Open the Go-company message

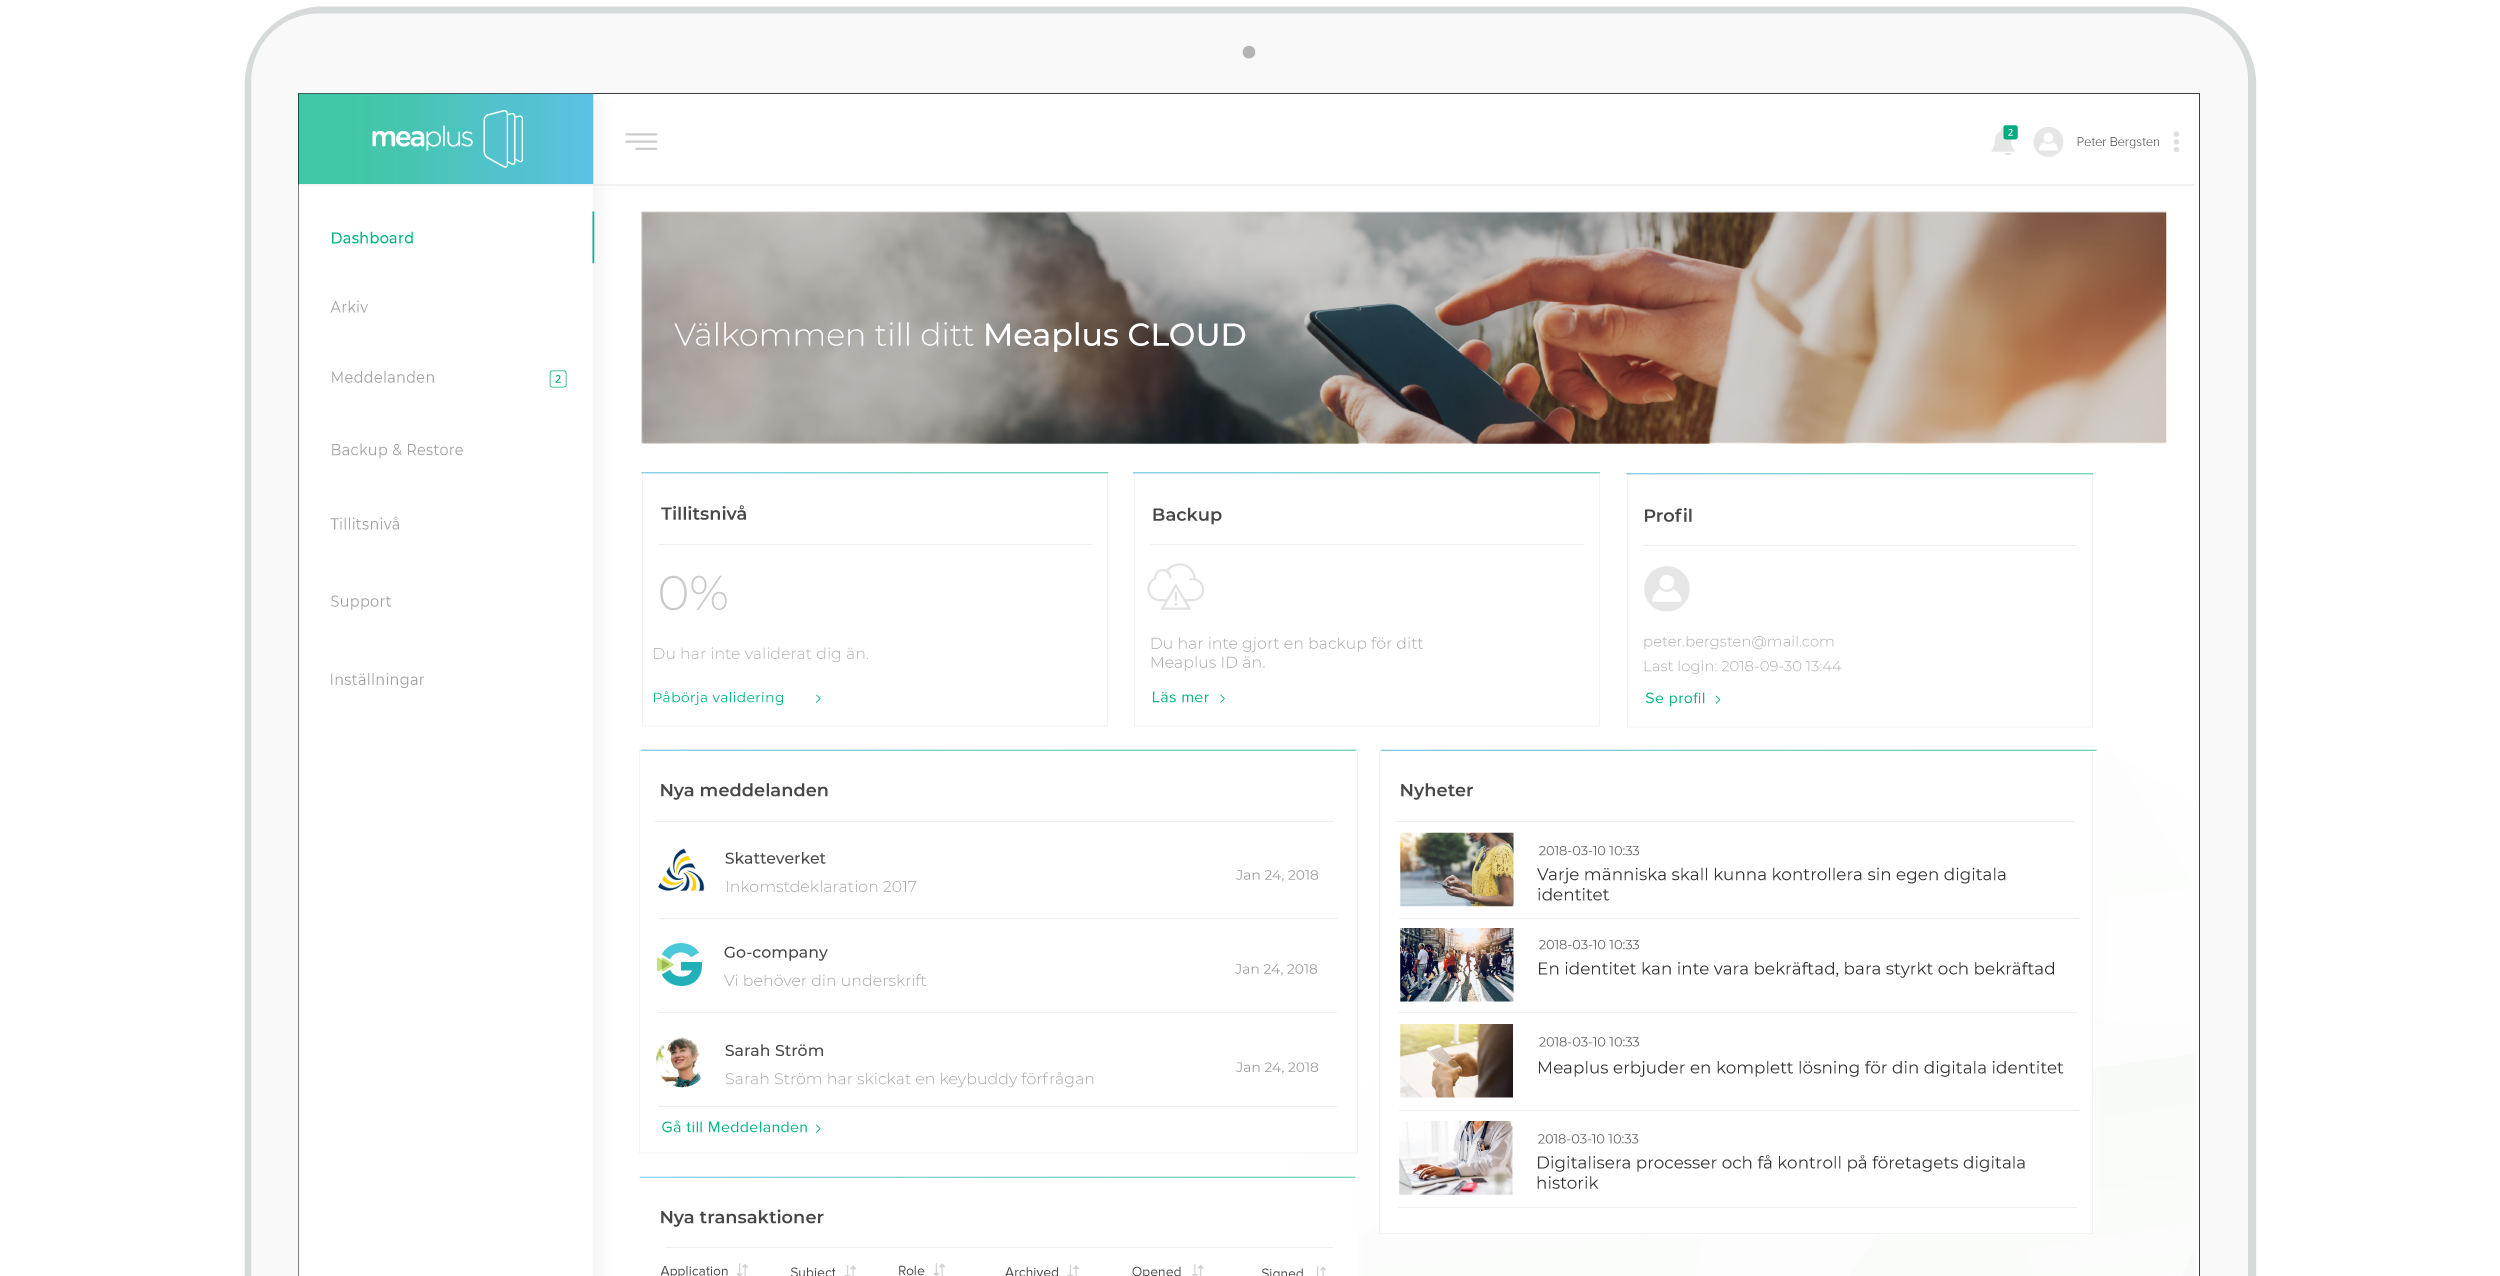(x=997, y=966)
